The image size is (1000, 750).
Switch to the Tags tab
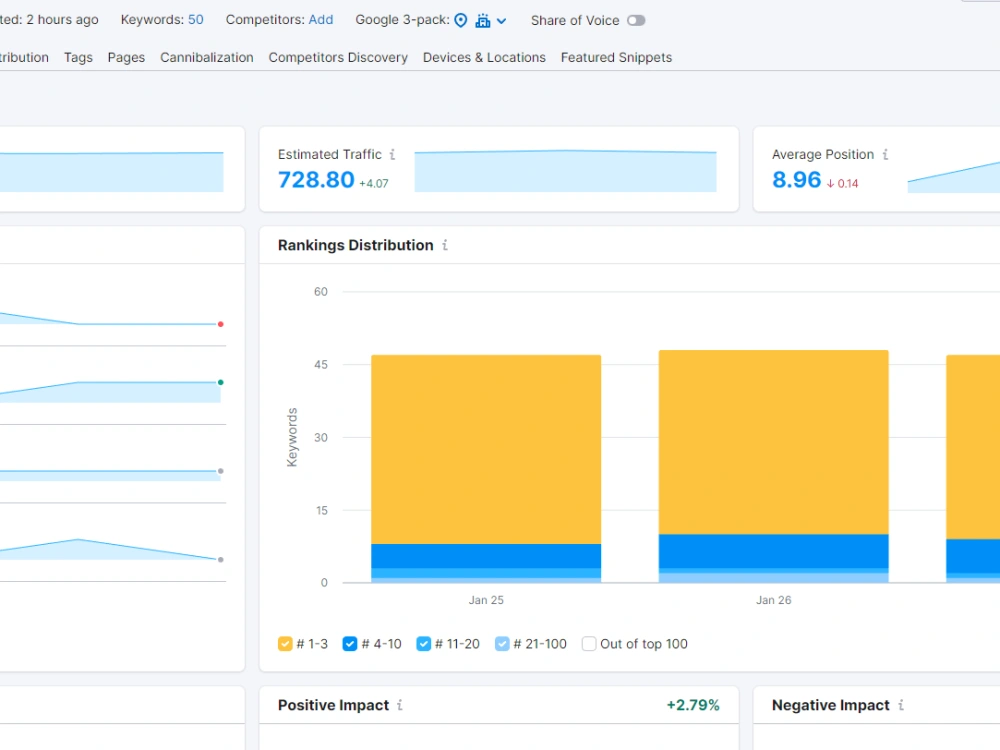(x=78, y=57)
